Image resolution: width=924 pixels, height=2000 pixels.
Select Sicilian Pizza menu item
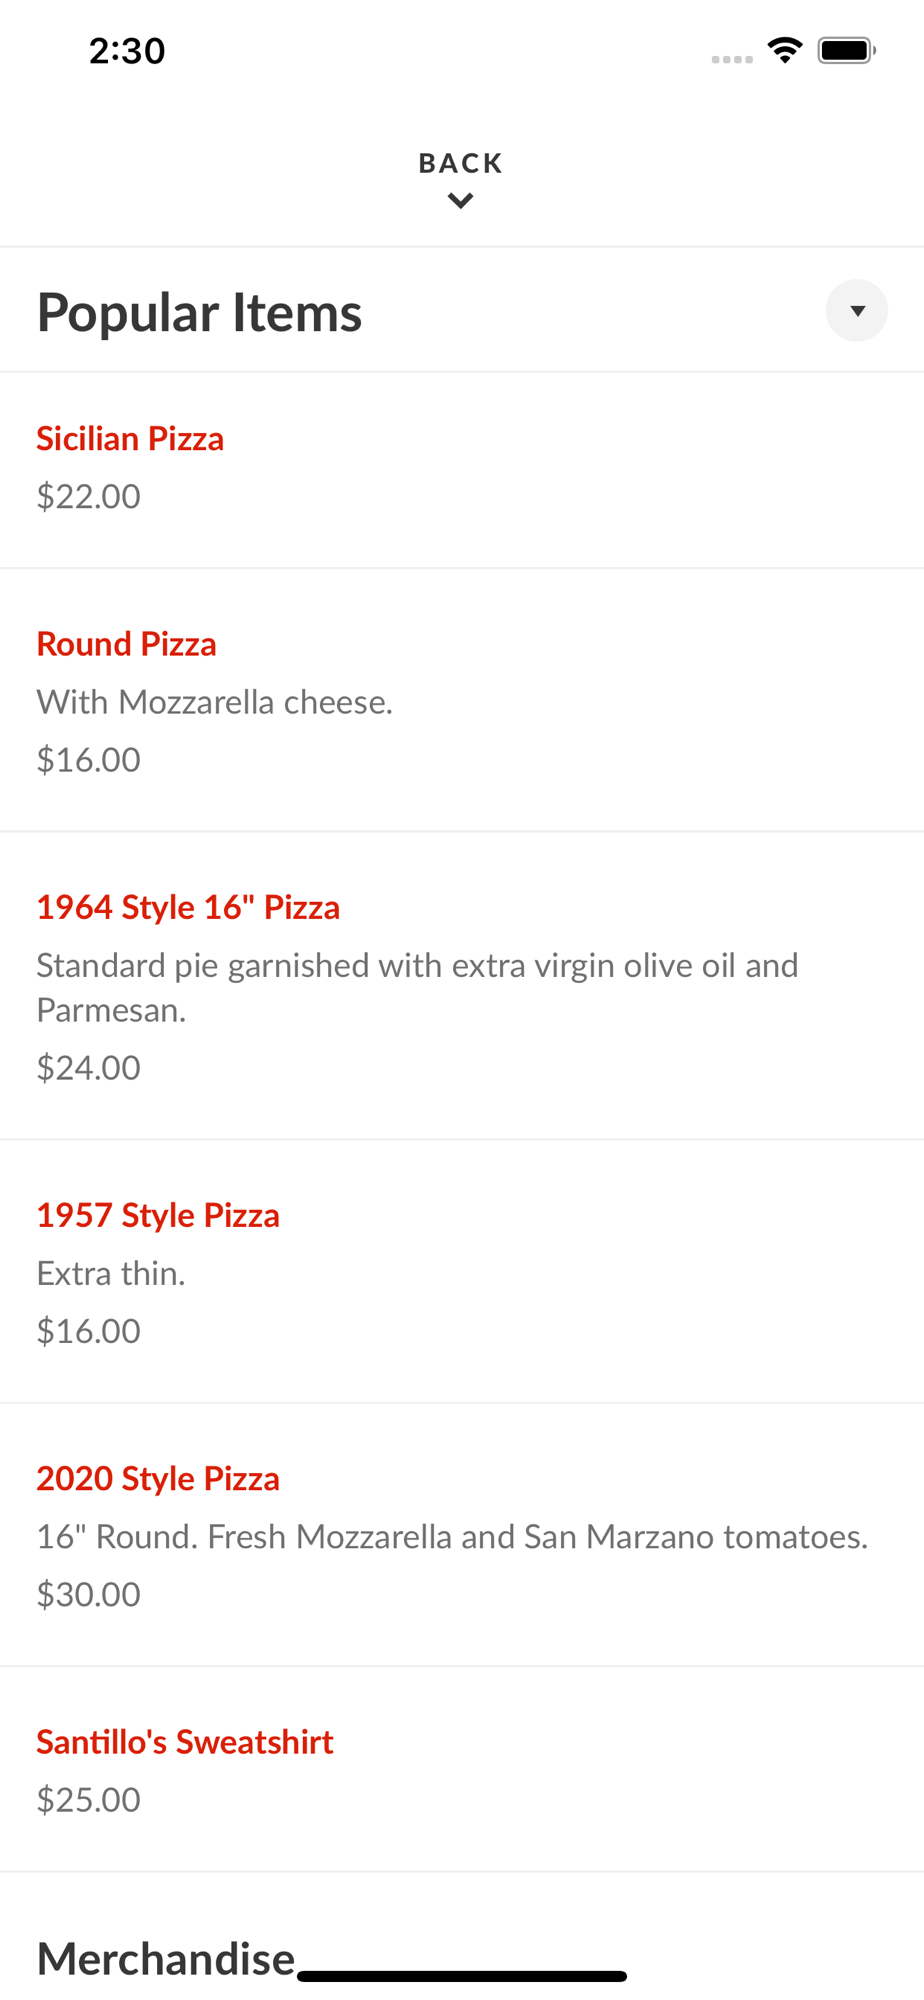[x=130, y=438]
